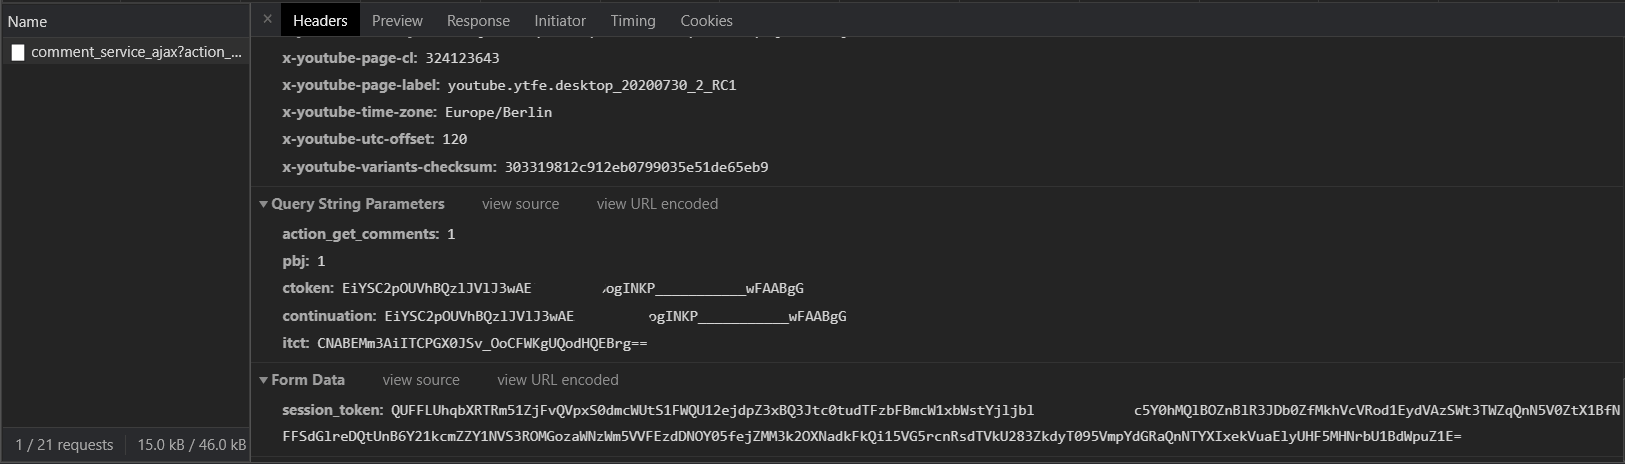1625x464 pixels.
Task: Switch to the Headers tab
Action: [x=320, y=20]
